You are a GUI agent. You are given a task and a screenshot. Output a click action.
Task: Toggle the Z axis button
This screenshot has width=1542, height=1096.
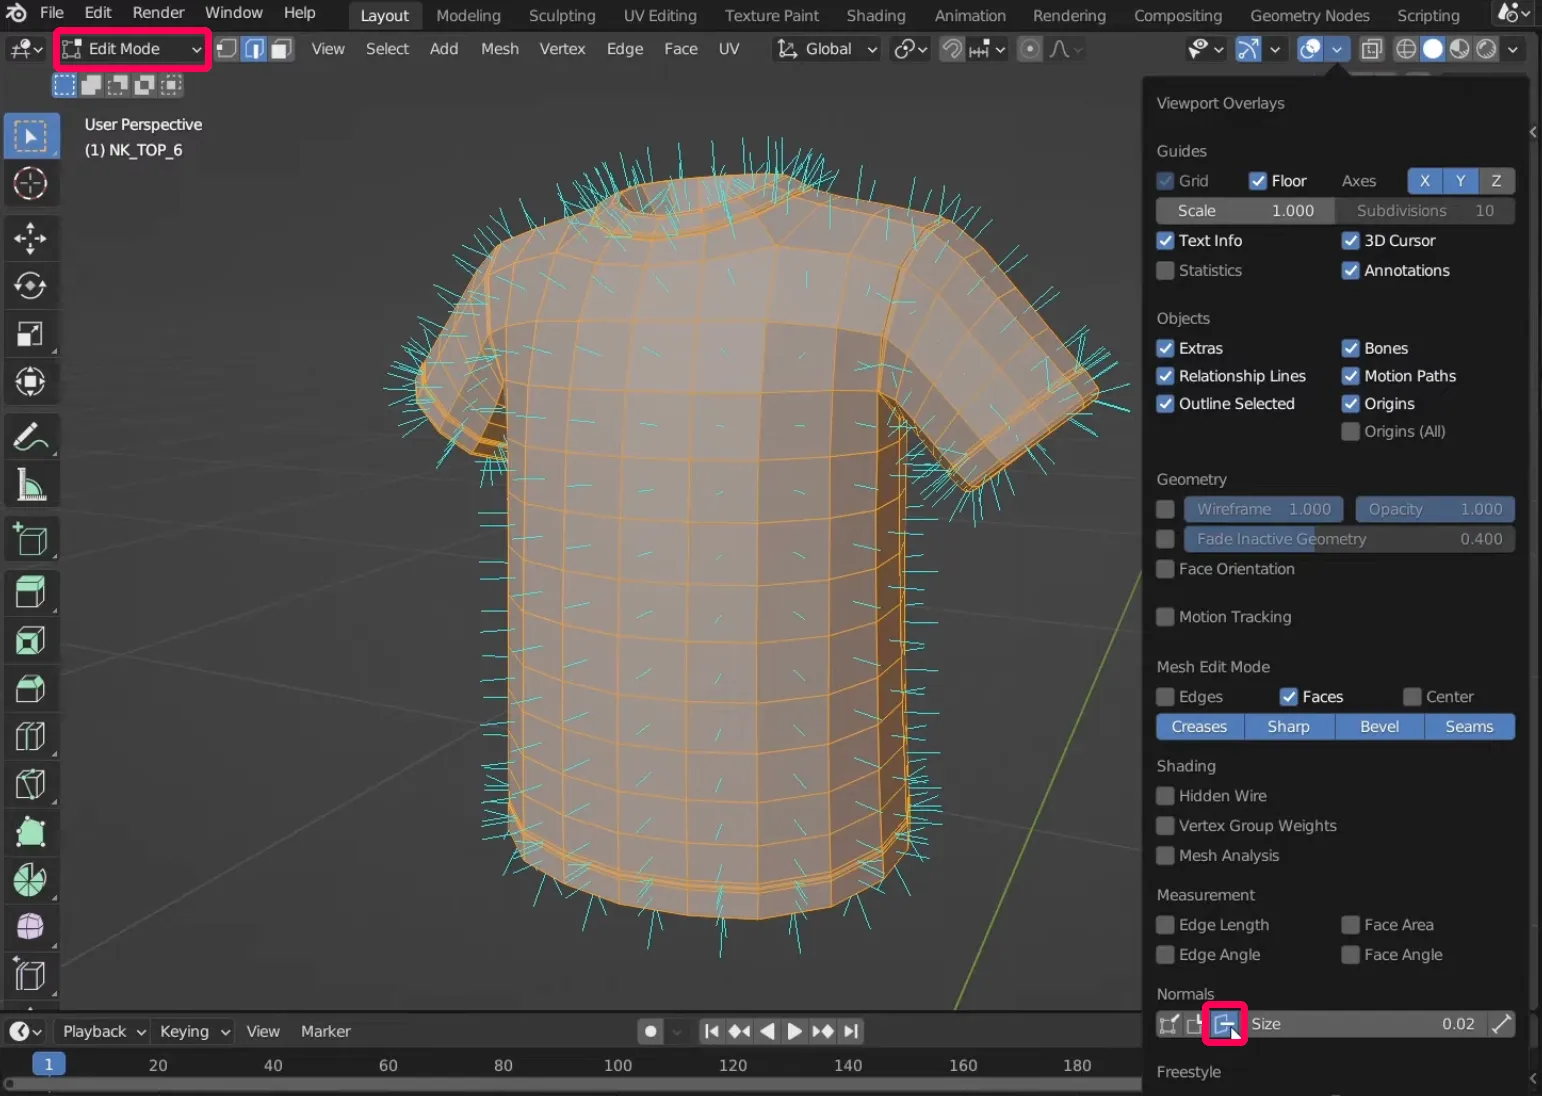1496,181
